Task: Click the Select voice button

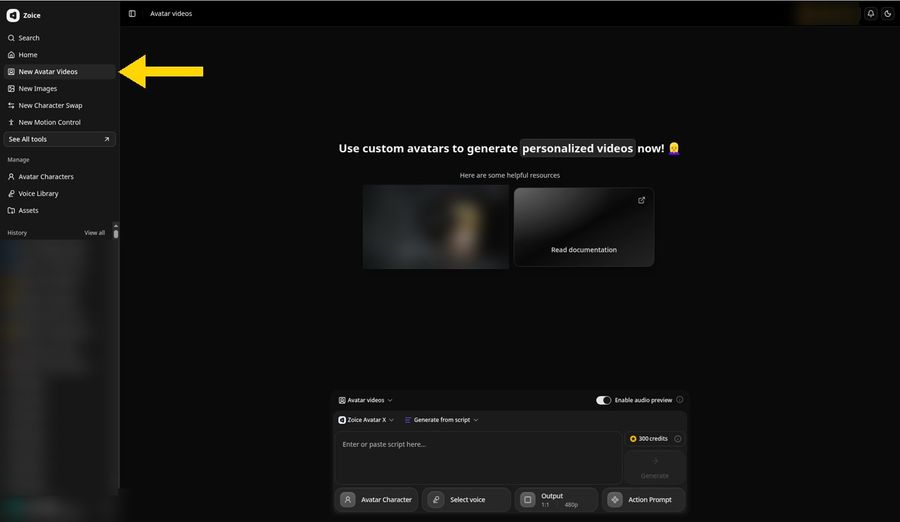Action: click(466, 500)
